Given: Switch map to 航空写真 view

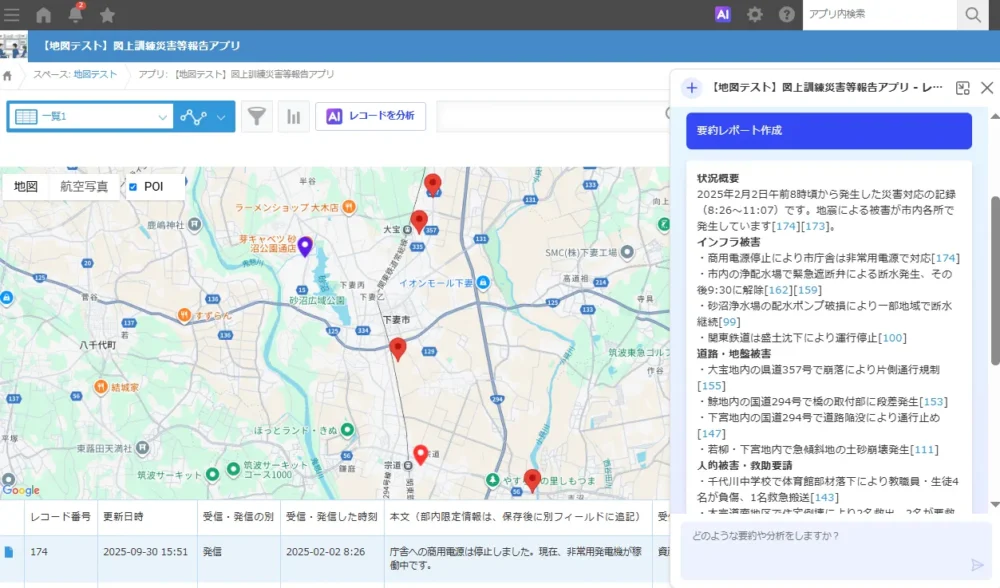Looking at the screenshot, I should click(84, 187).
